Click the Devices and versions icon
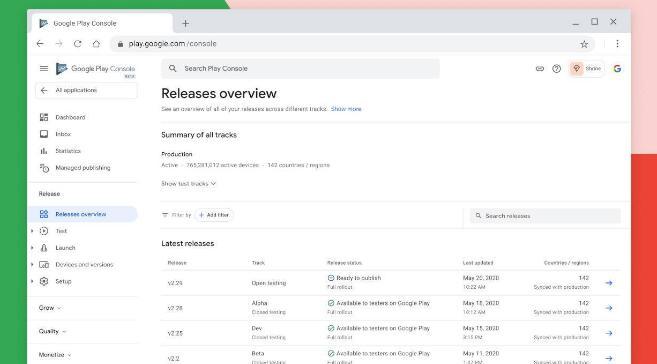 (x=44, y=264)
